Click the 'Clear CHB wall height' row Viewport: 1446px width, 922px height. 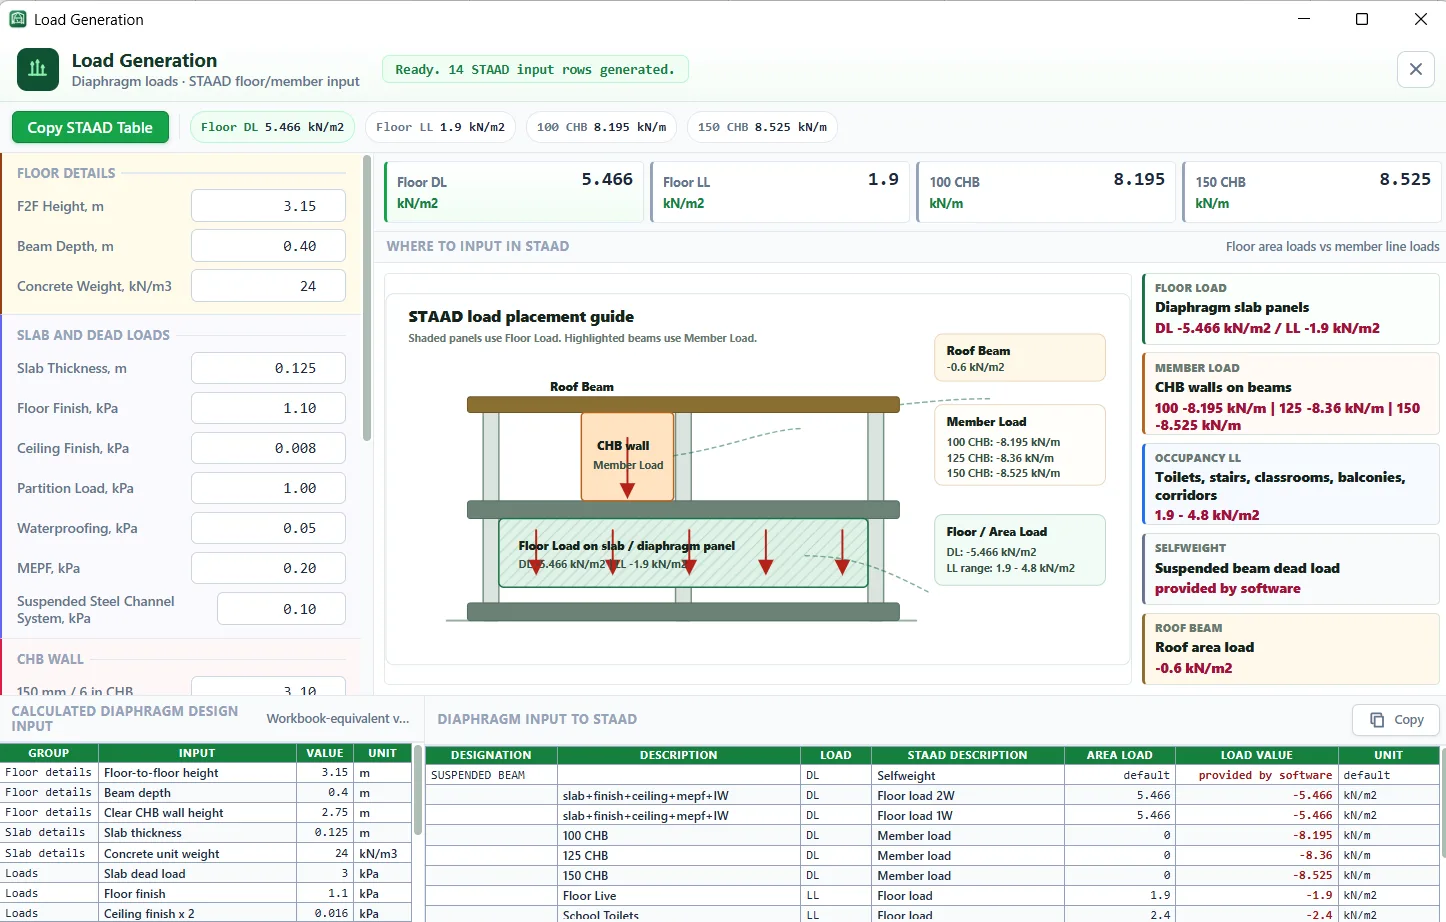coord(205,813)
